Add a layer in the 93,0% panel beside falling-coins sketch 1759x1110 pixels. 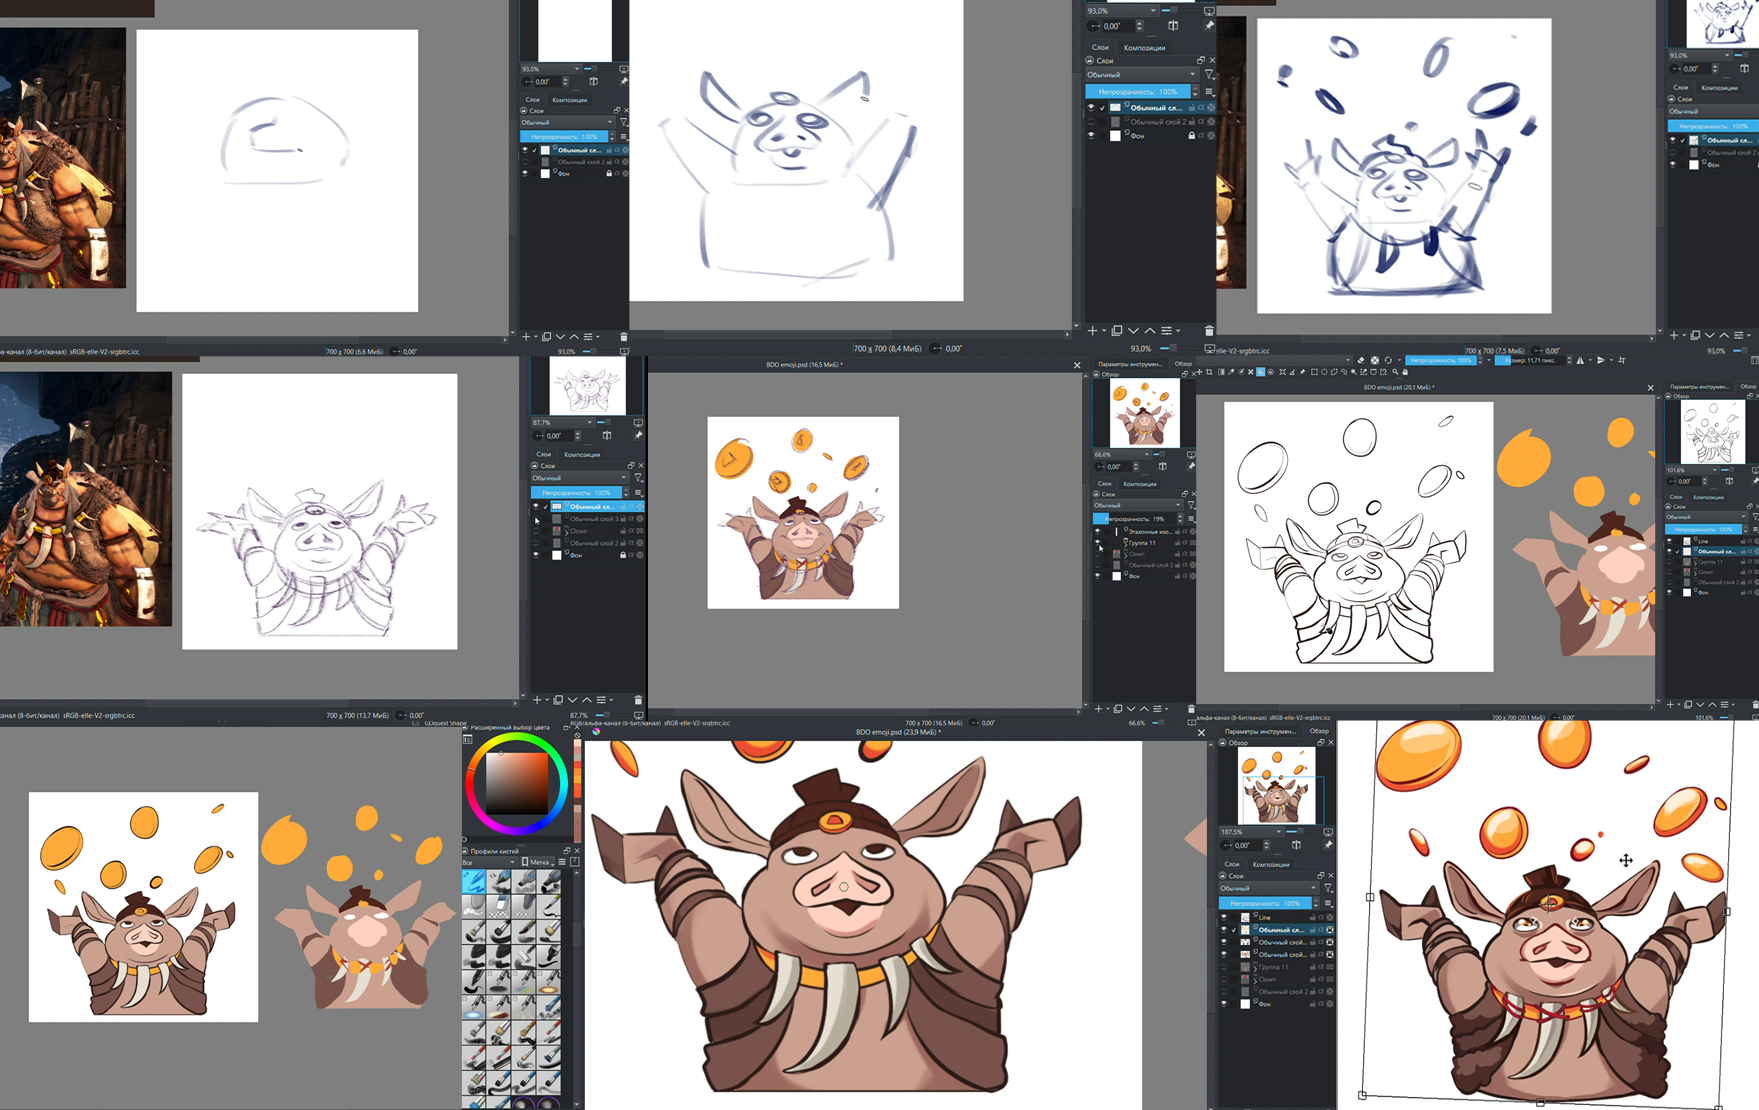click(1092, 330)
